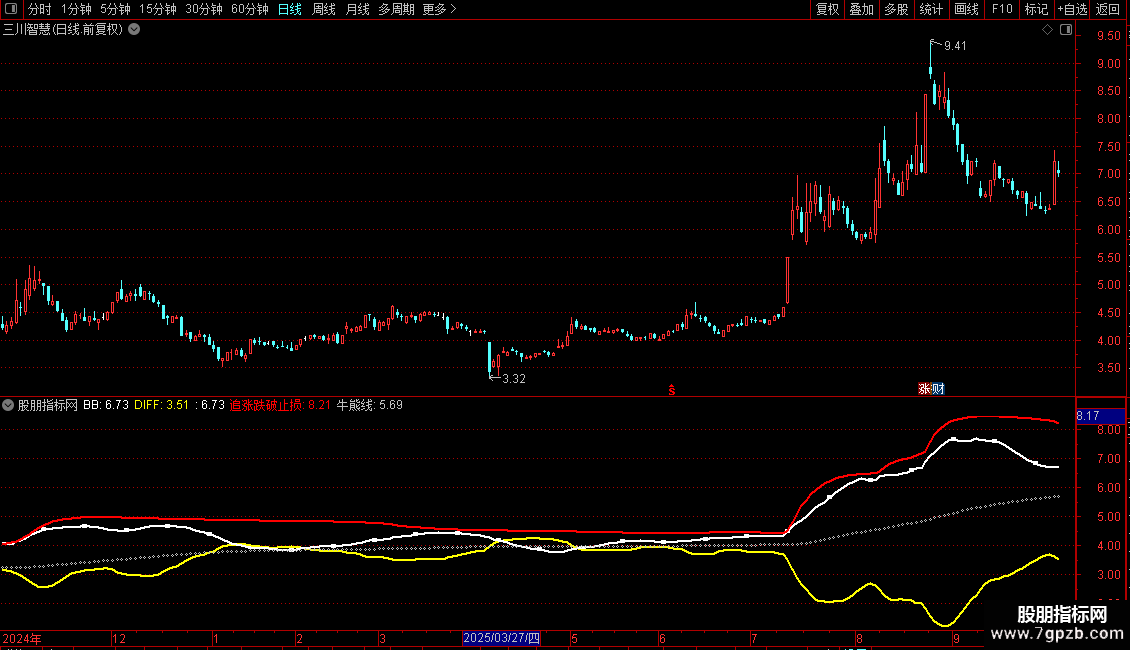
Task: Click the month 8 axis label
Action: (859, 638)
